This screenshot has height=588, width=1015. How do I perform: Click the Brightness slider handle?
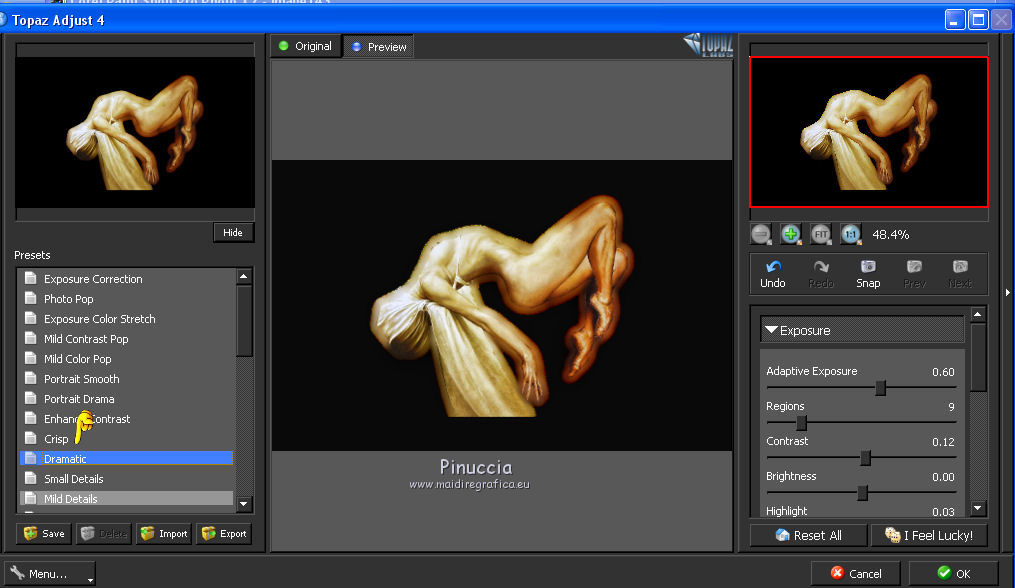pyautogui.click(x=862, y=493)
